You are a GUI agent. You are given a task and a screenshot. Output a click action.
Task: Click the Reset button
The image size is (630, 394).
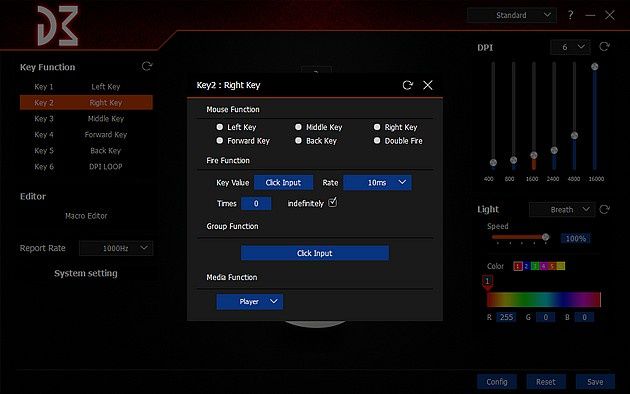click(546, 382)
